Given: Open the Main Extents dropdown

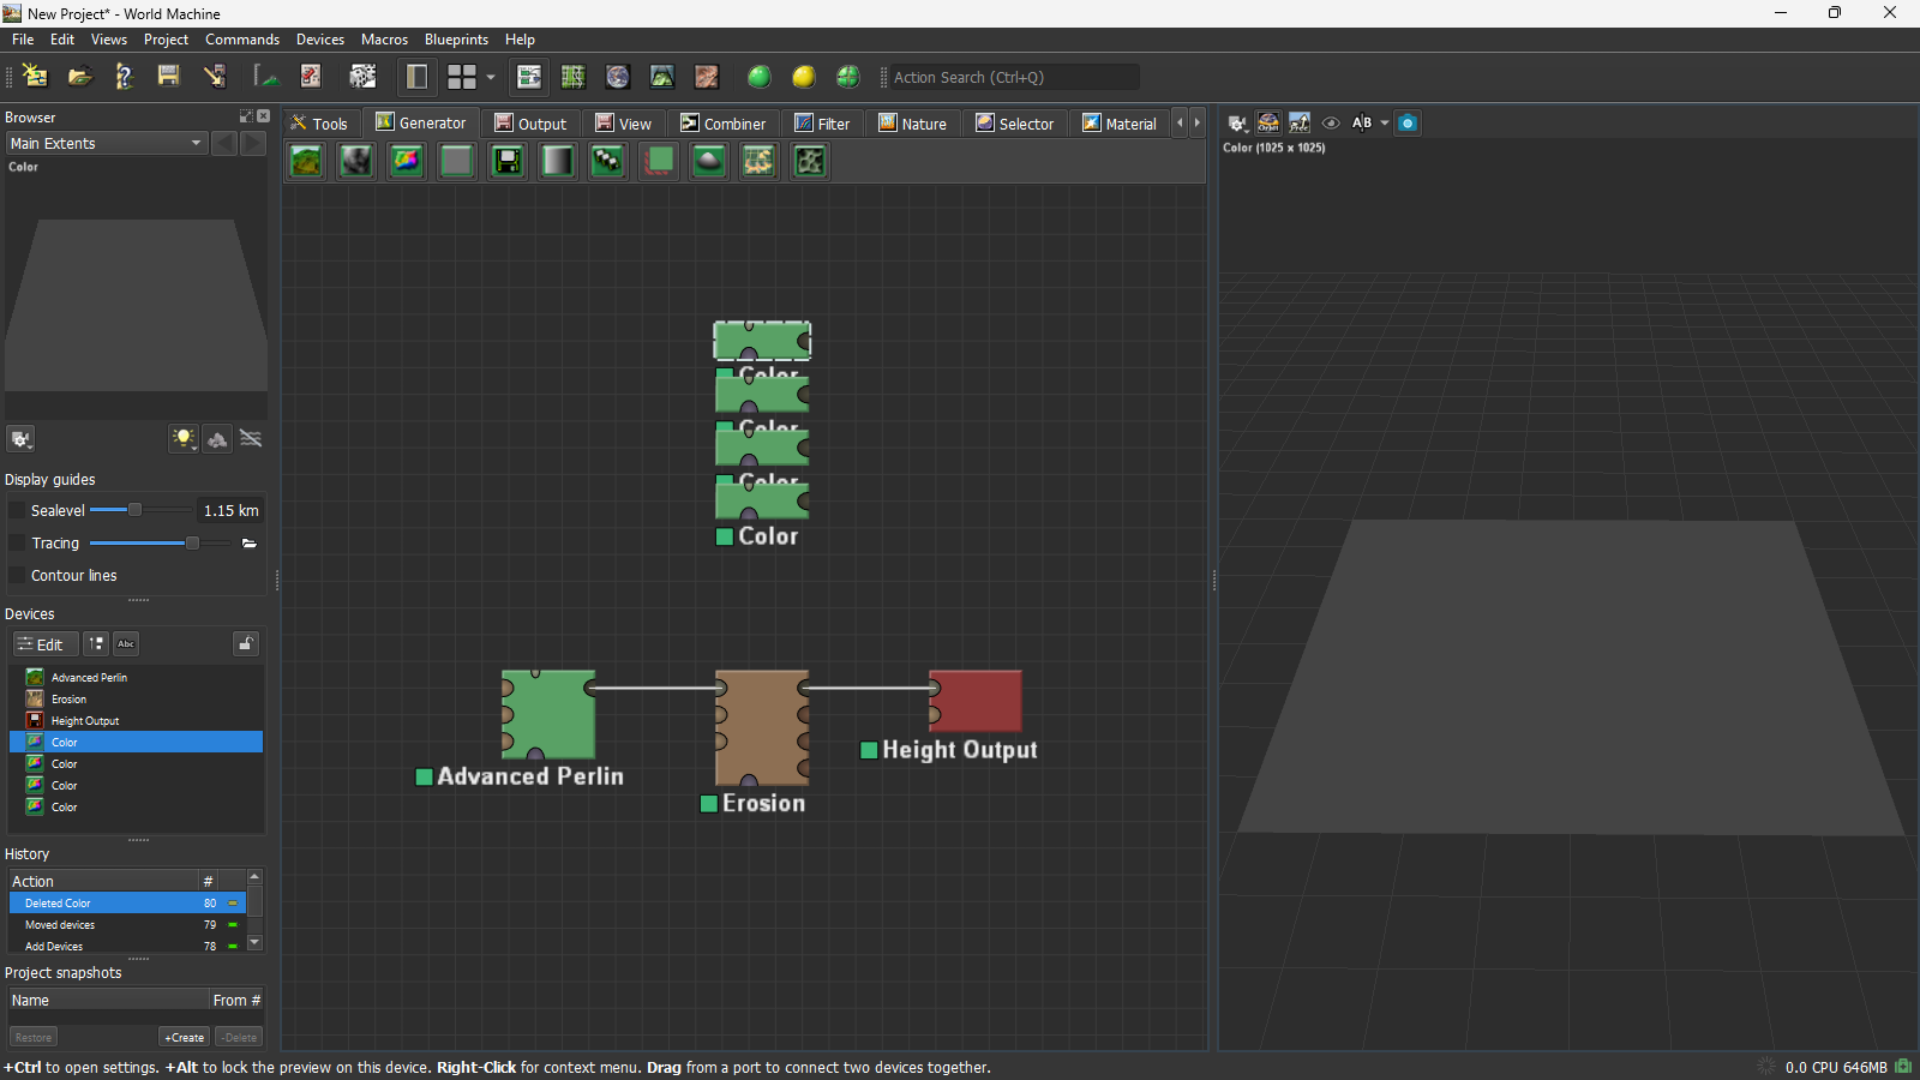Looking at the screenshot, I should pos(105,143).
